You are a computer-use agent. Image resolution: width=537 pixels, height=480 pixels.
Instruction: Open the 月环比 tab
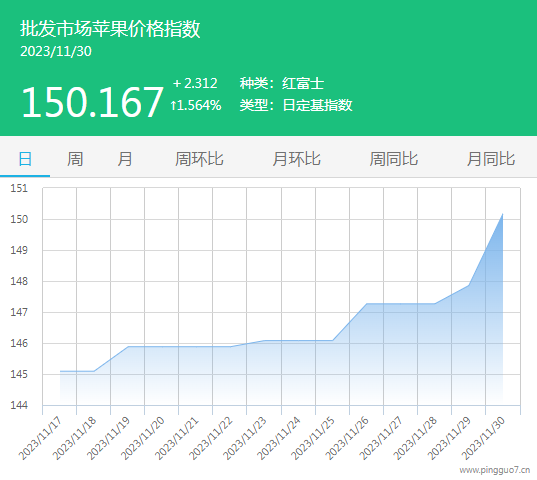[x=296, y=159]
